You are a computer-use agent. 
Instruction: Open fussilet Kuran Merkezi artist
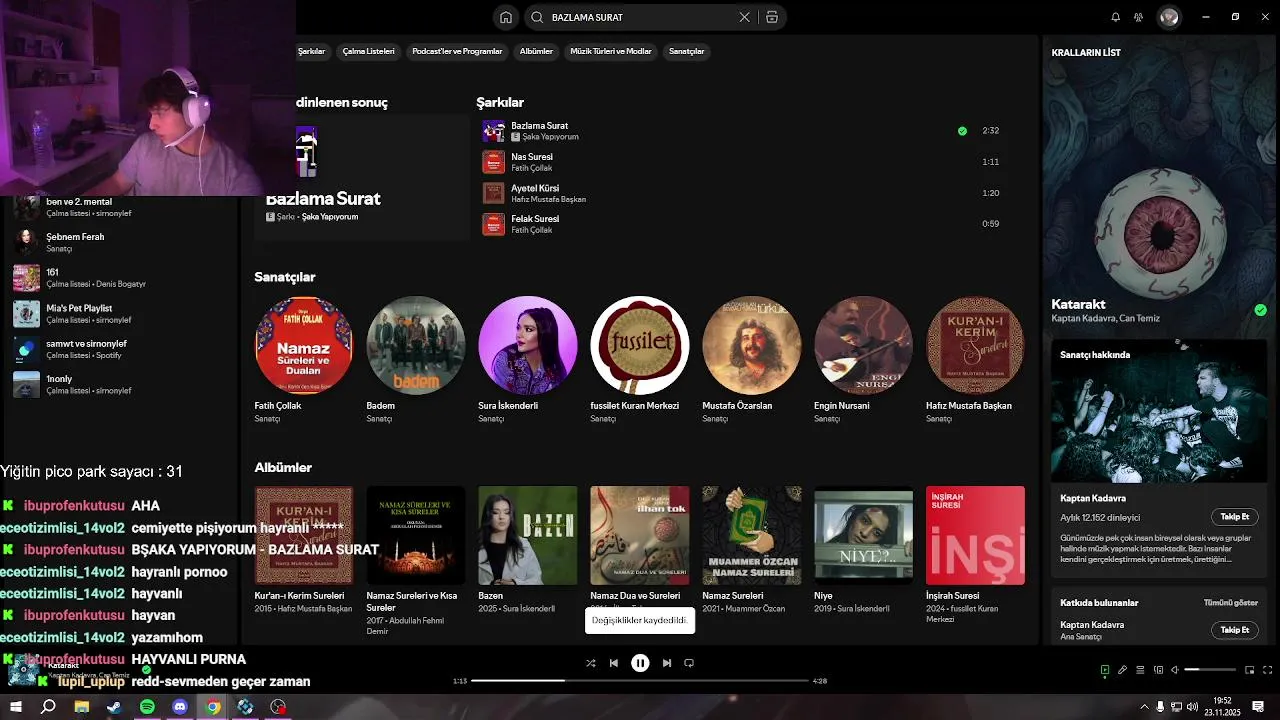(x=640, y=345)
